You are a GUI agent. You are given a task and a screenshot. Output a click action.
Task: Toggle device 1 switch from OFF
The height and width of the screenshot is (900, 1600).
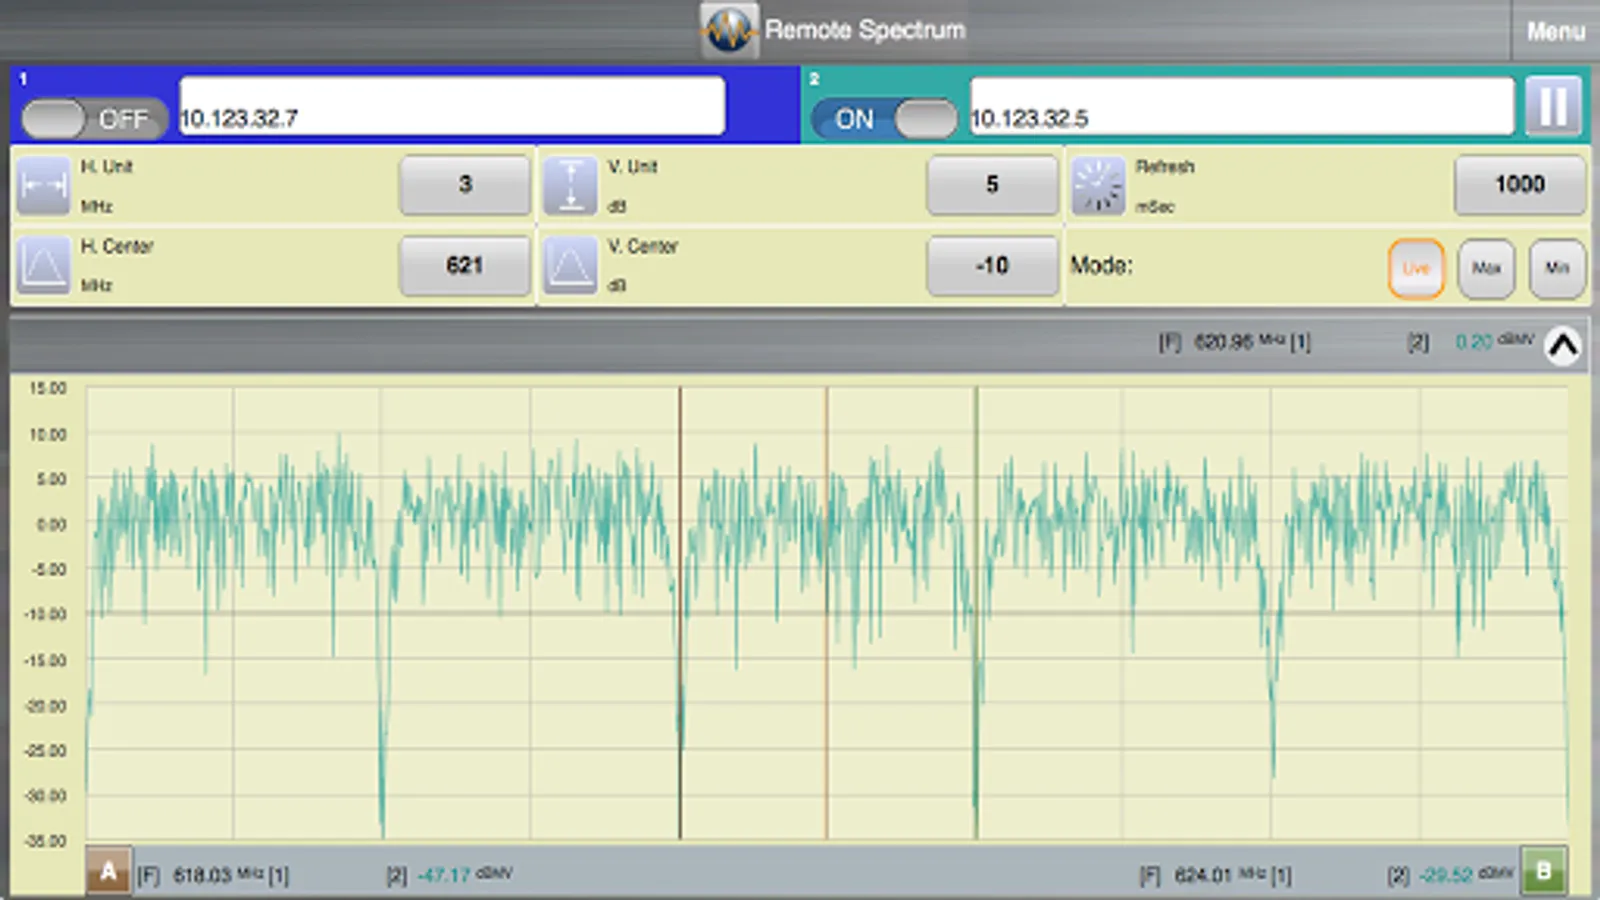pyautogui.click(x=93, y=119)
